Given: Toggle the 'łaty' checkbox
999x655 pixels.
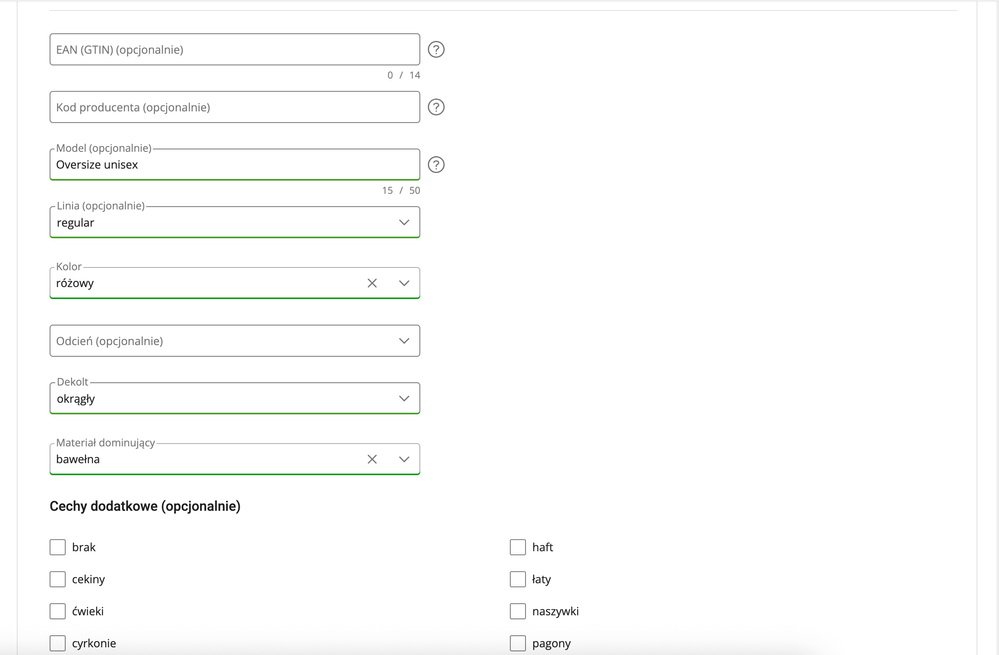Looking at the screenshot, I should pos(518,579).
